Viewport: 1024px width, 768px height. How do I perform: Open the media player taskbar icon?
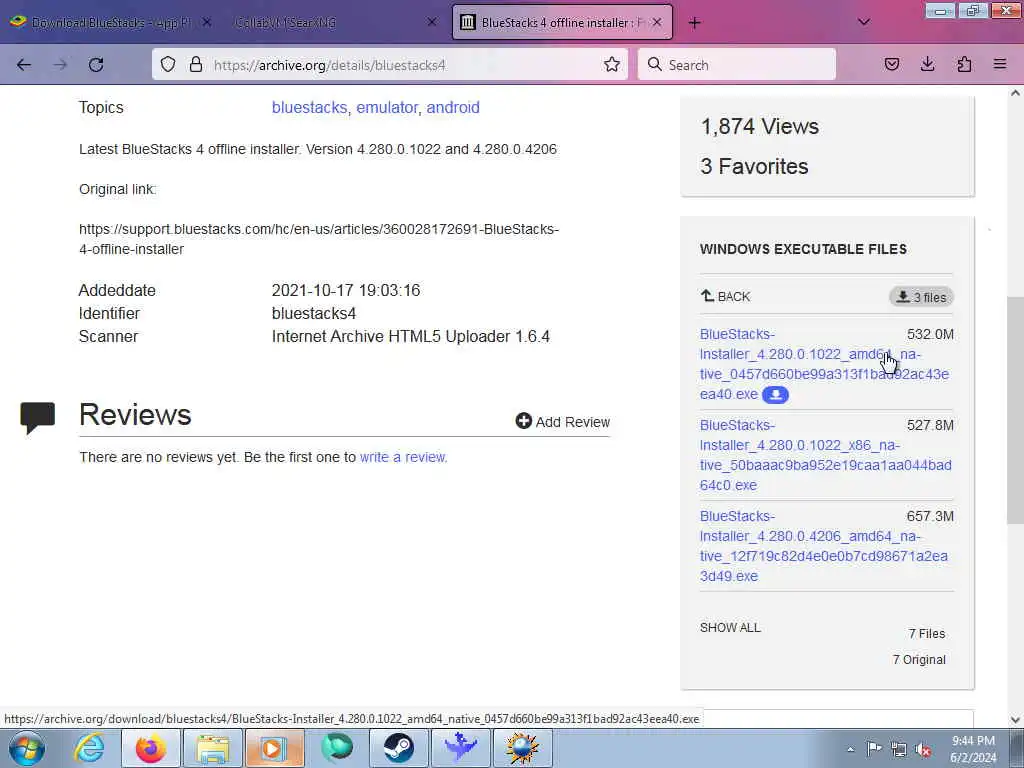(x=274, y=748)
